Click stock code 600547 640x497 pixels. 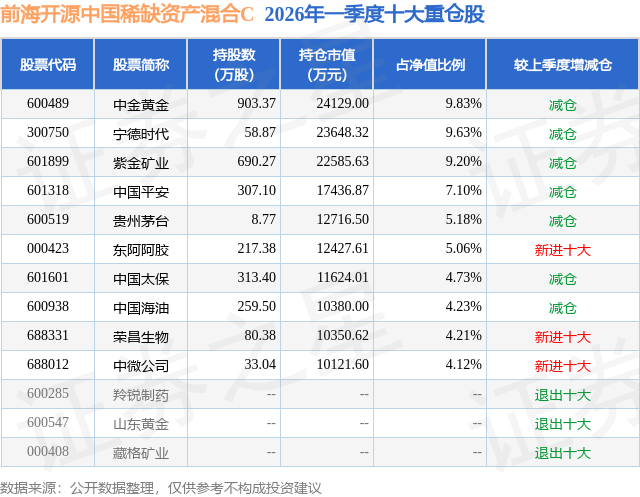[48, 422]
